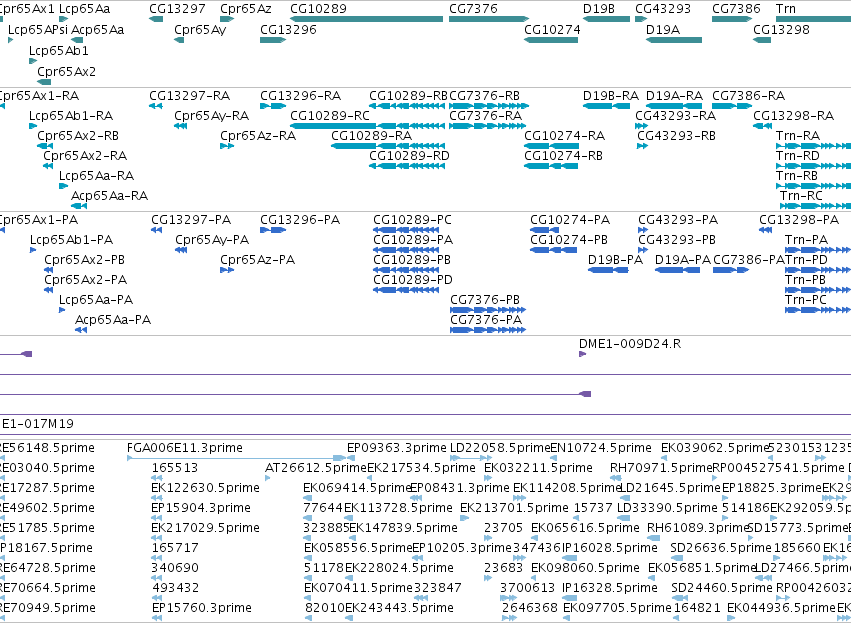Open the Acp65Aa-PA protein label
Image resolution: width=851 pixels, height=623 pixels.
tap(113, 320)
